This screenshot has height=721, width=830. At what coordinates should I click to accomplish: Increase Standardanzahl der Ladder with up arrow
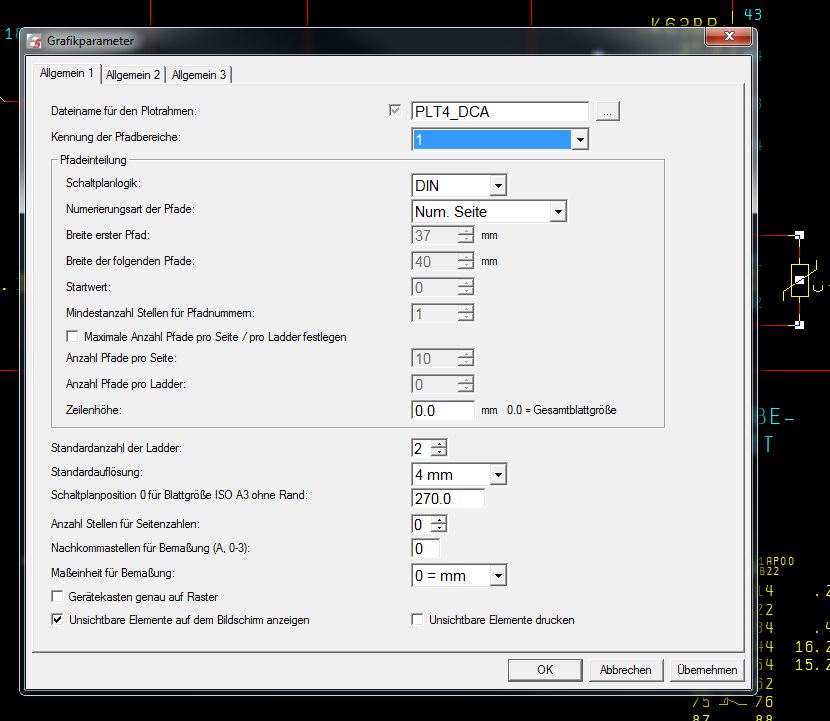coord(439,444)
